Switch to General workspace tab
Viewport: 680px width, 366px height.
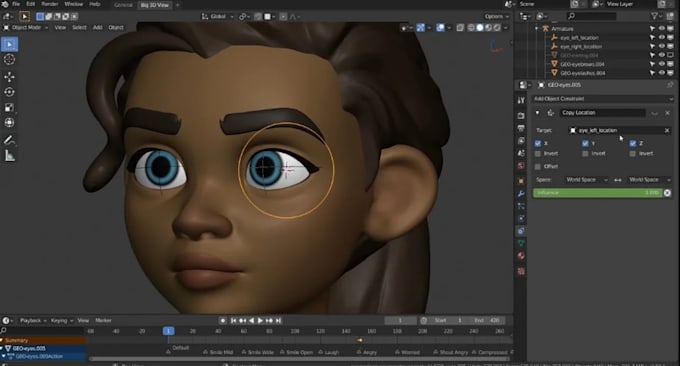click(123, 5)
